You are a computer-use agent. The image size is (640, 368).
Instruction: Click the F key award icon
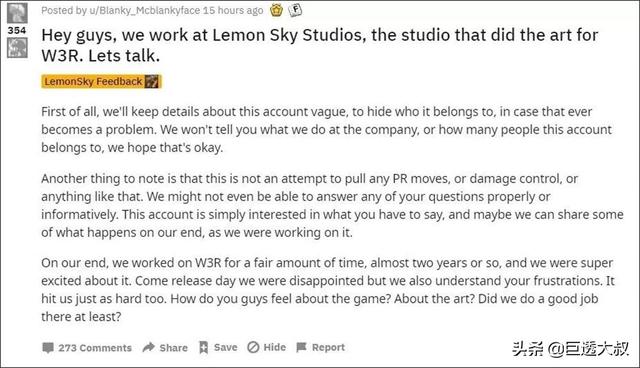295,10
